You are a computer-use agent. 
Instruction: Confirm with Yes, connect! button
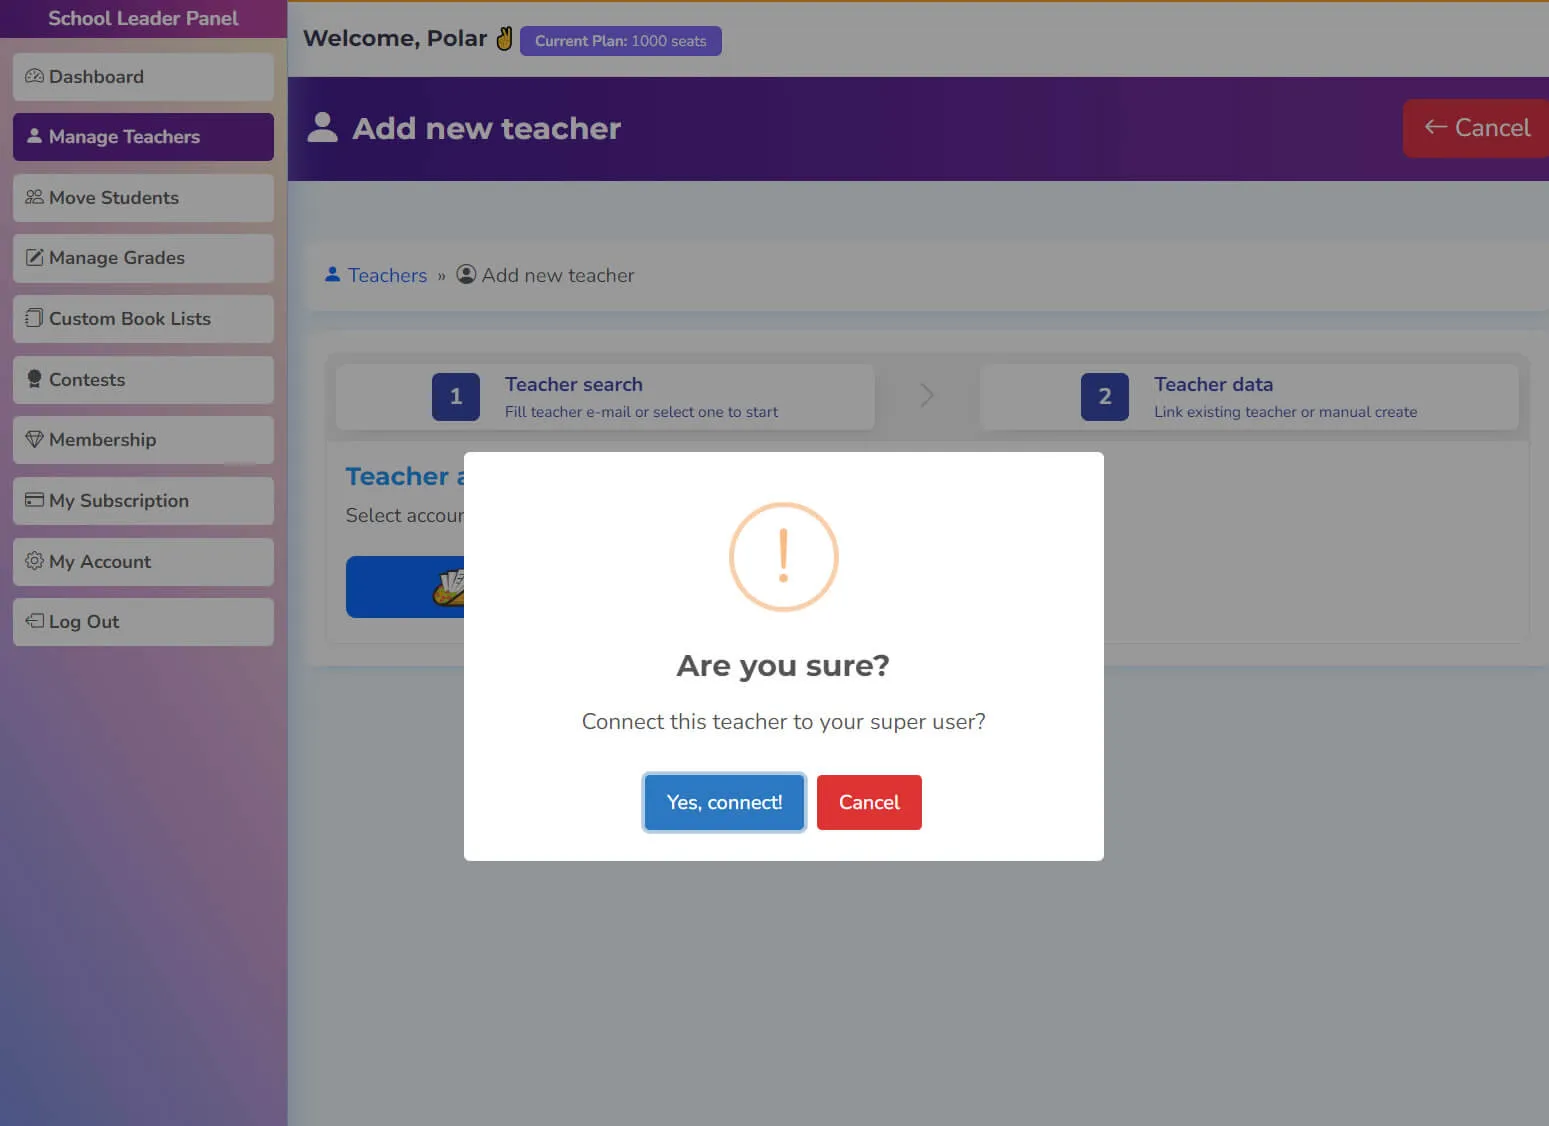coord(724,802)
